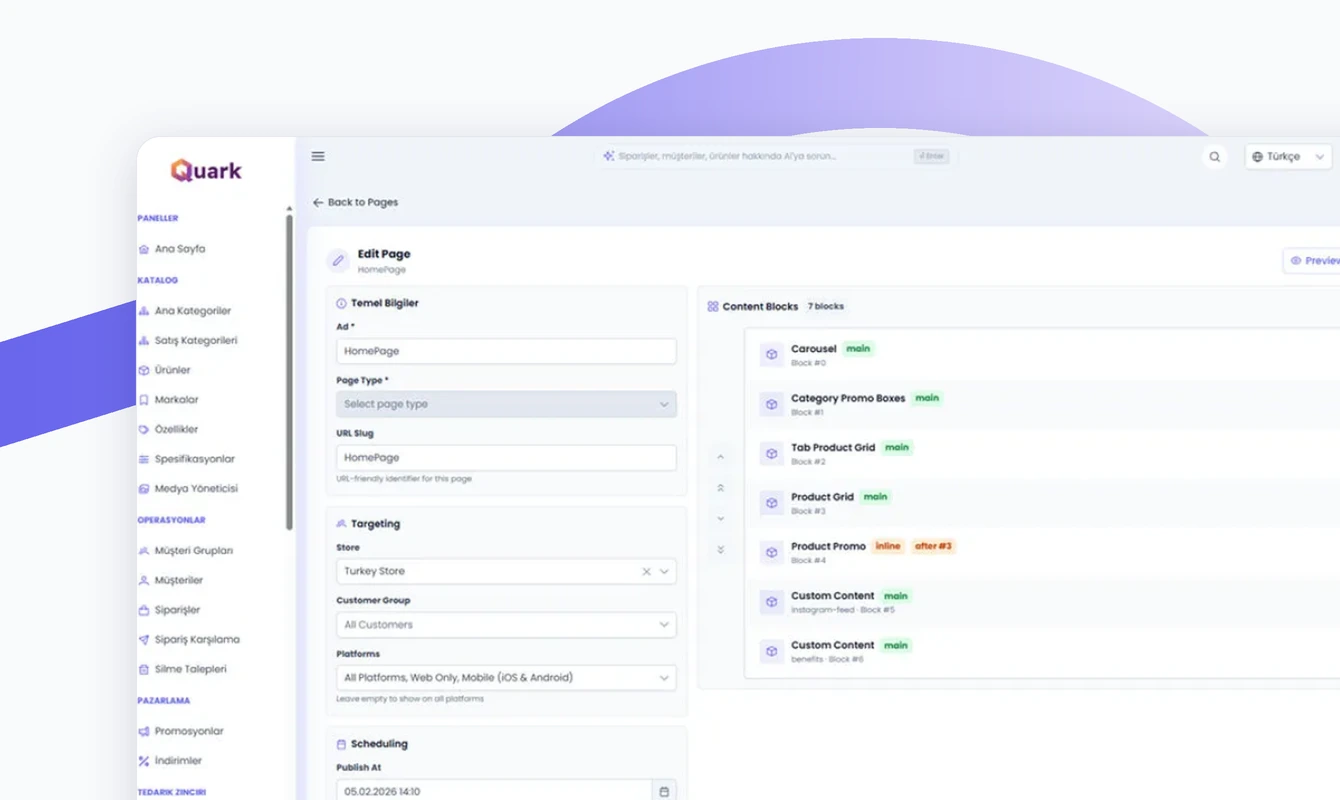This screenshot has height=800, width=1340.
Task: Move block down with single chevron-down arrow
Action: click(x=720, y=519)
